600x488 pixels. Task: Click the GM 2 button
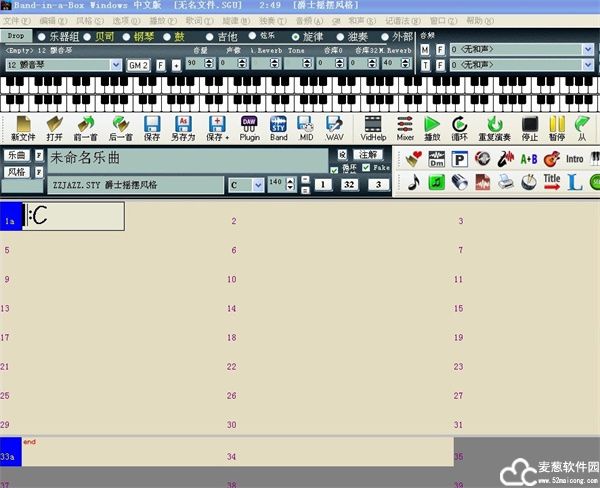pos(138,65)
